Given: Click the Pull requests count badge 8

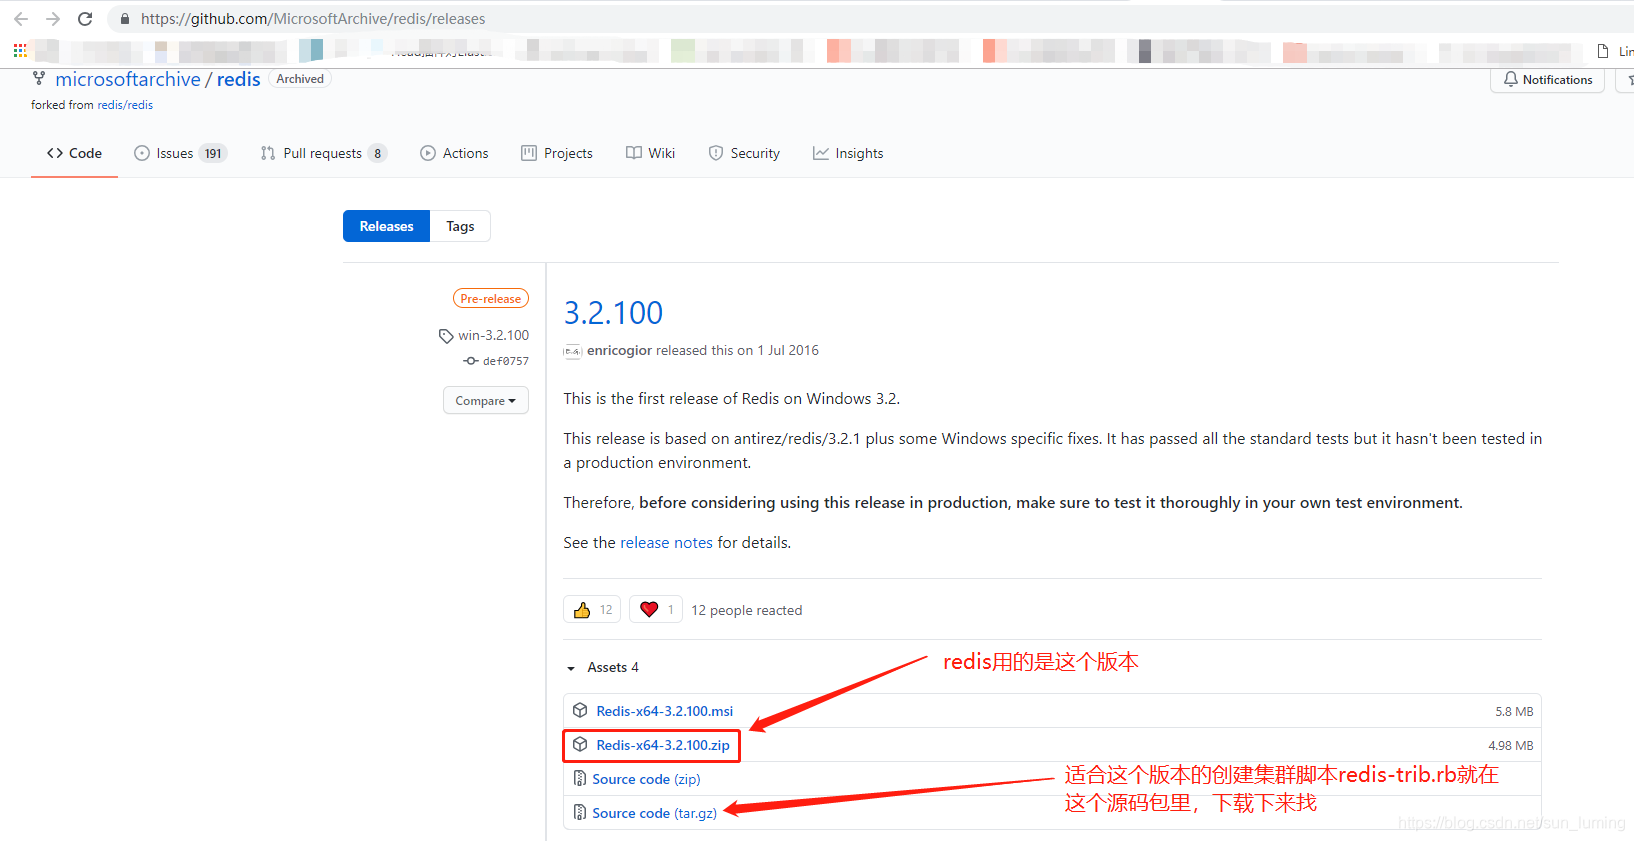Looking at the screenshot, I should [377, 153].
